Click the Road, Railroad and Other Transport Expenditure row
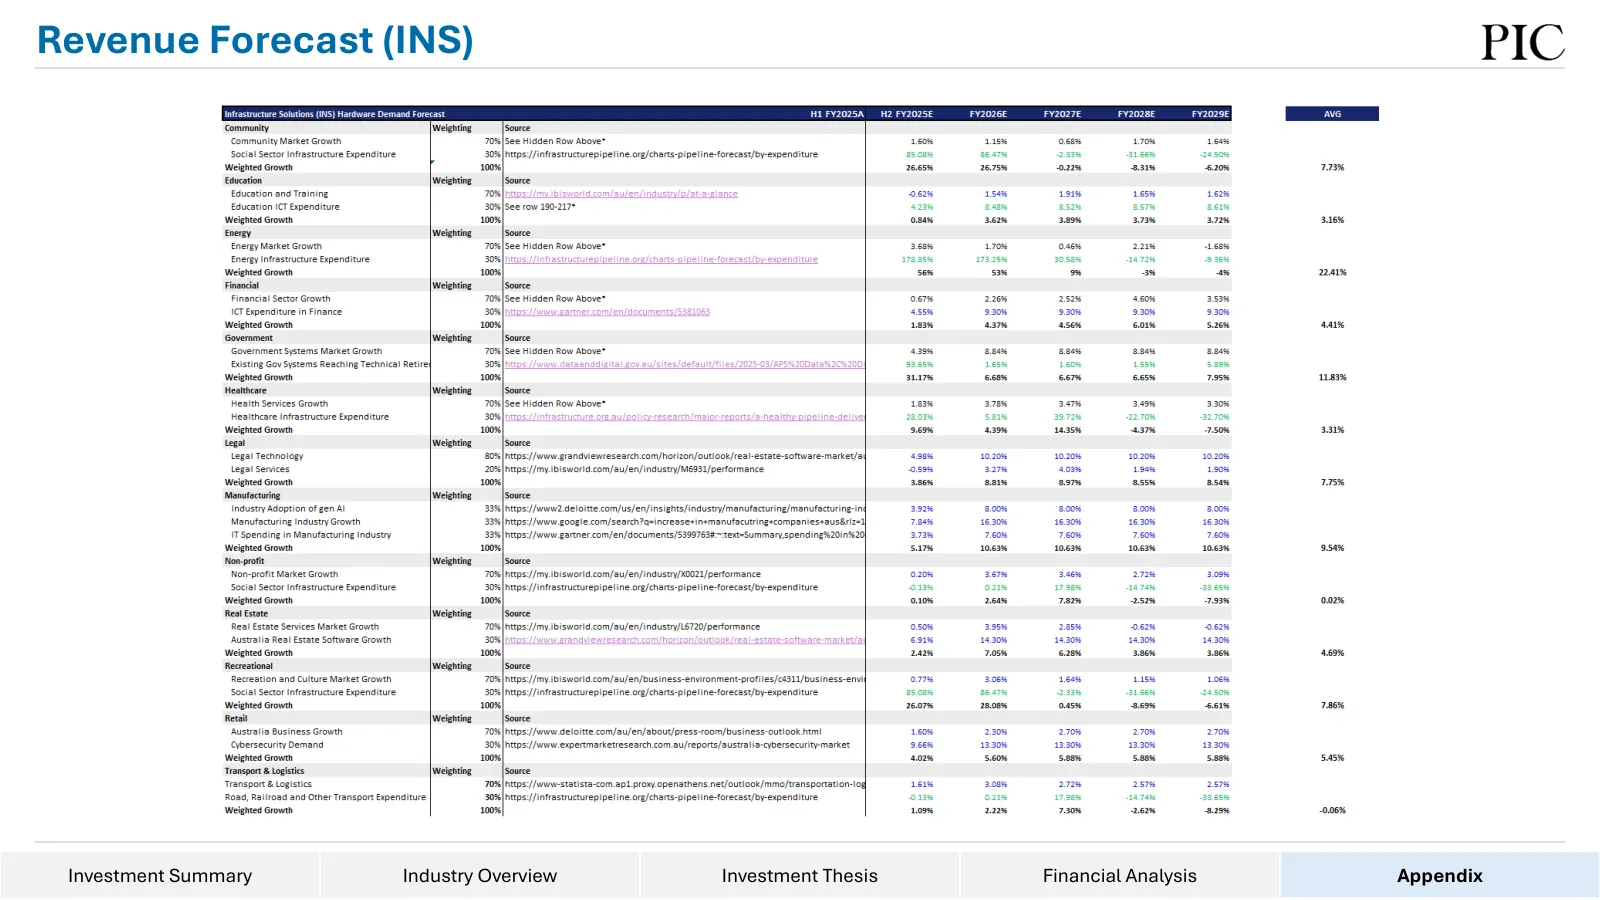This screenshot has width=1600, height=900. pyautogui.click(x=325, y=797)
